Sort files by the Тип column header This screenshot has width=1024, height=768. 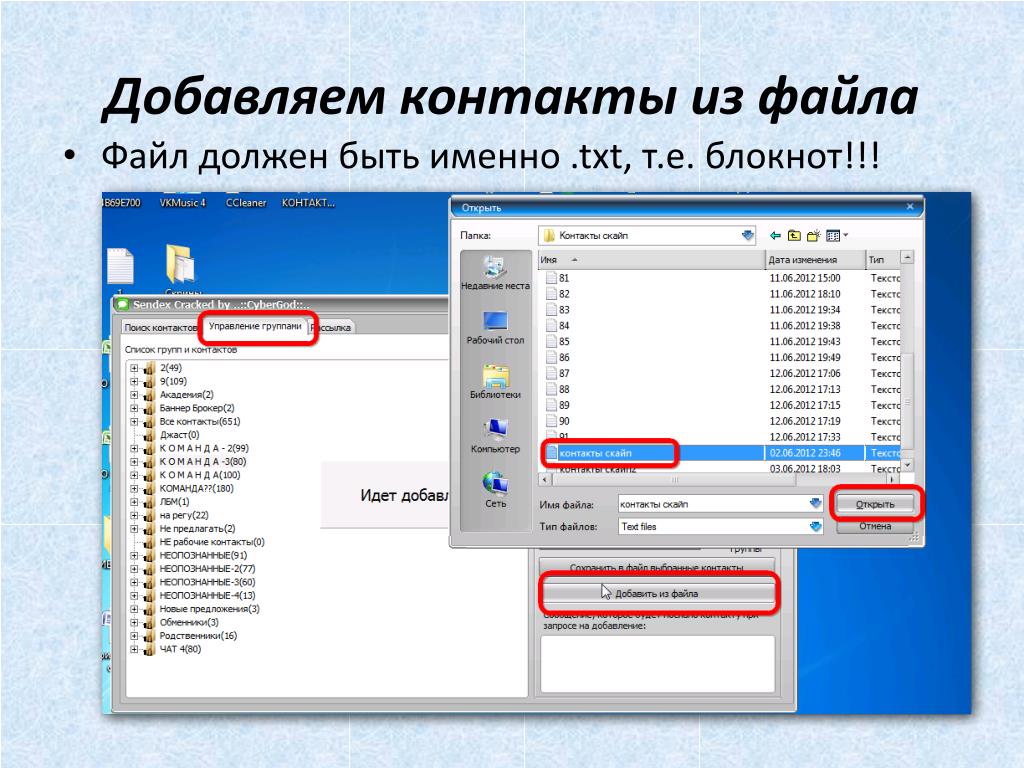tap(883, 260)
